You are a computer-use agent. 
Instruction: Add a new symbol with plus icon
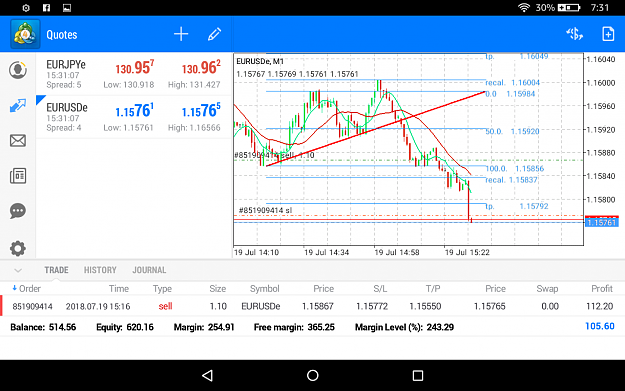tap(181, 34)
